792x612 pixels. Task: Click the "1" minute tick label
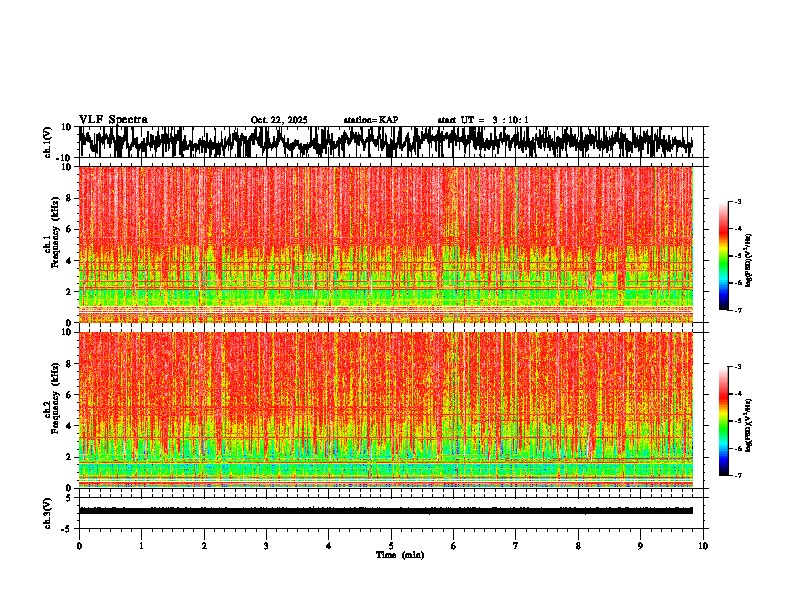141,546
